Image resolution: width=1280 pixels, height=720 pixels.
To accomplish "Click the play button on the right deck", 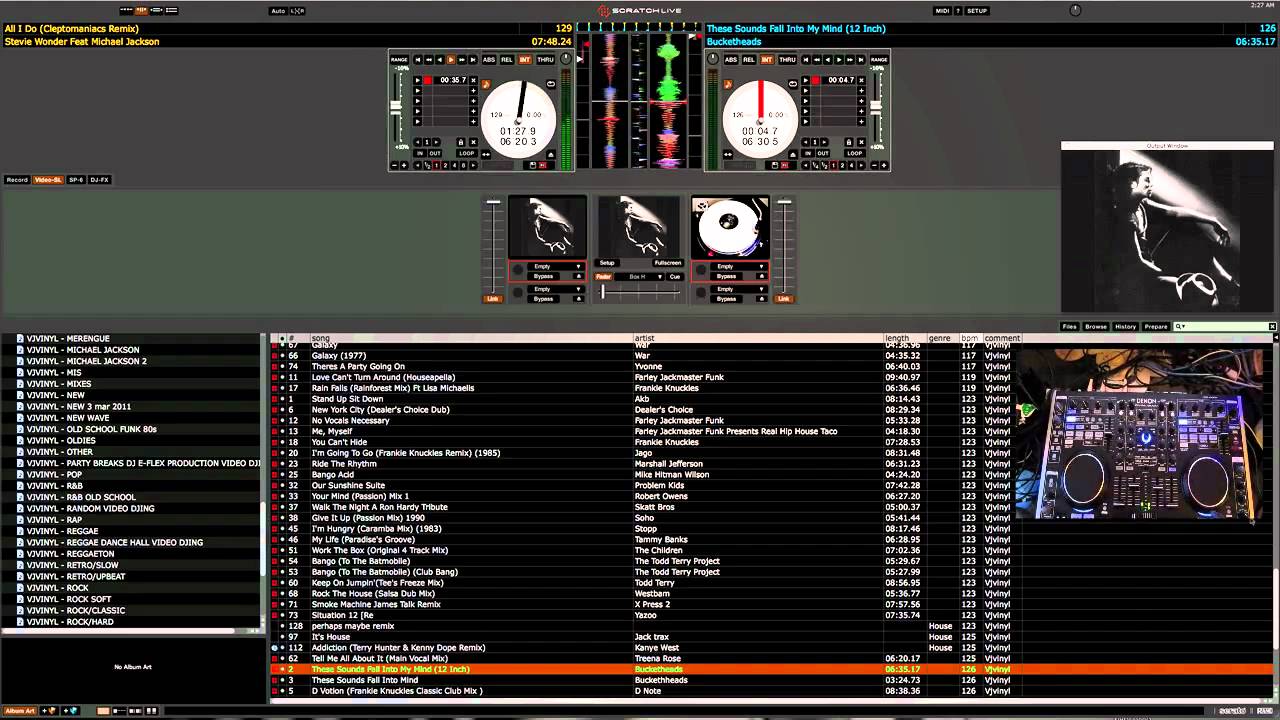I will click(839, 60).
